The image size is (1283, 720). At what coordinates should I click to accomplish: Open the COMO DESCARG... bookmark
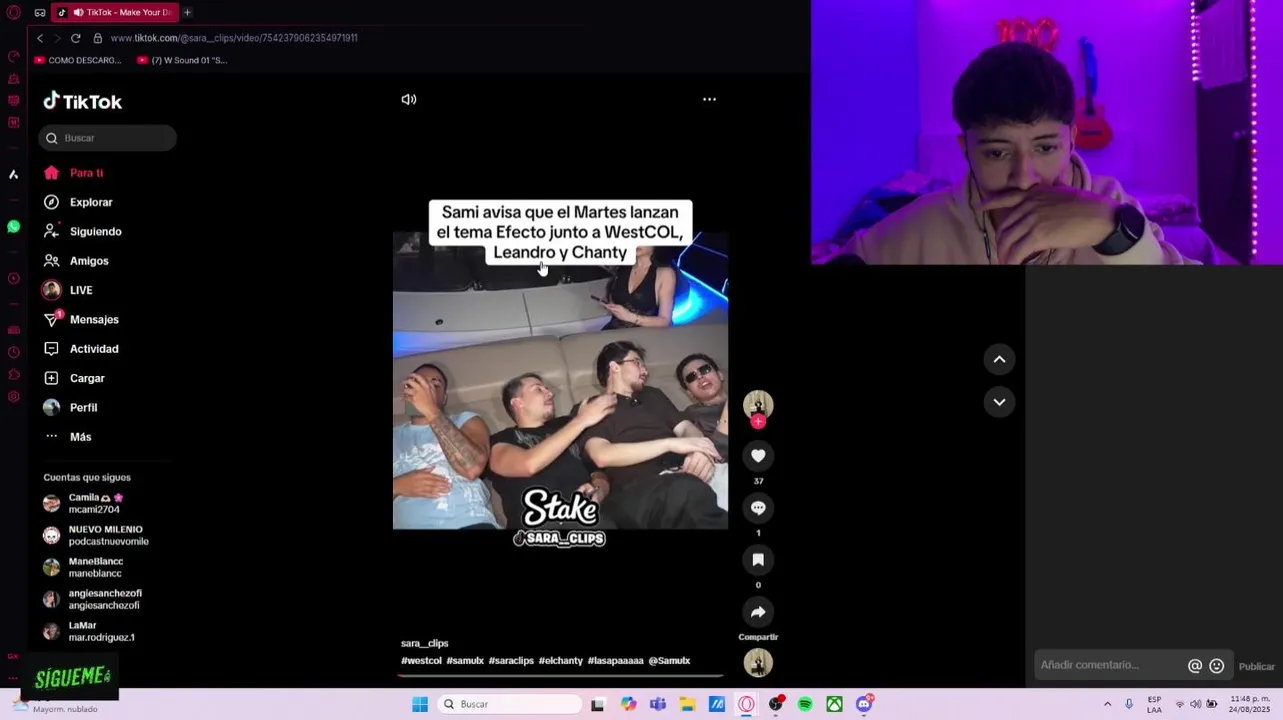click(78, 60)
